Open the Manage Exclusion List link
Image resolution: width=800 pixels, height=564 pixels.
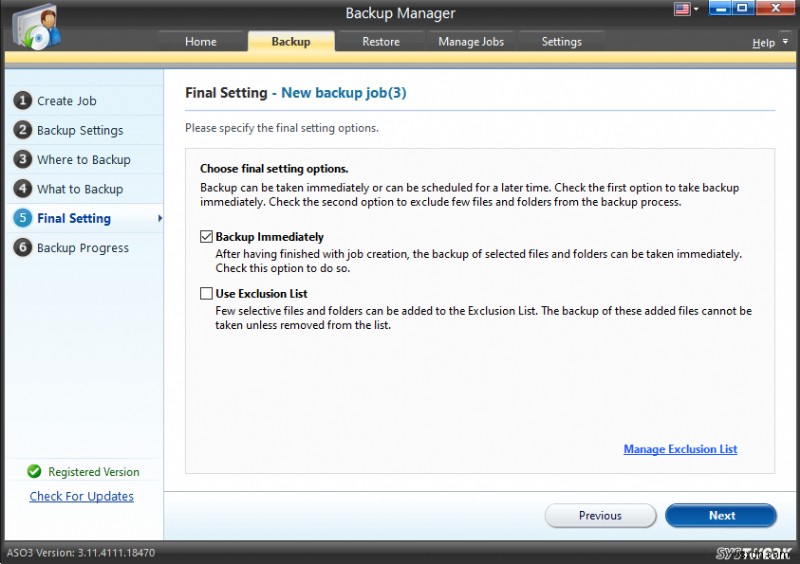pos(680,449)
